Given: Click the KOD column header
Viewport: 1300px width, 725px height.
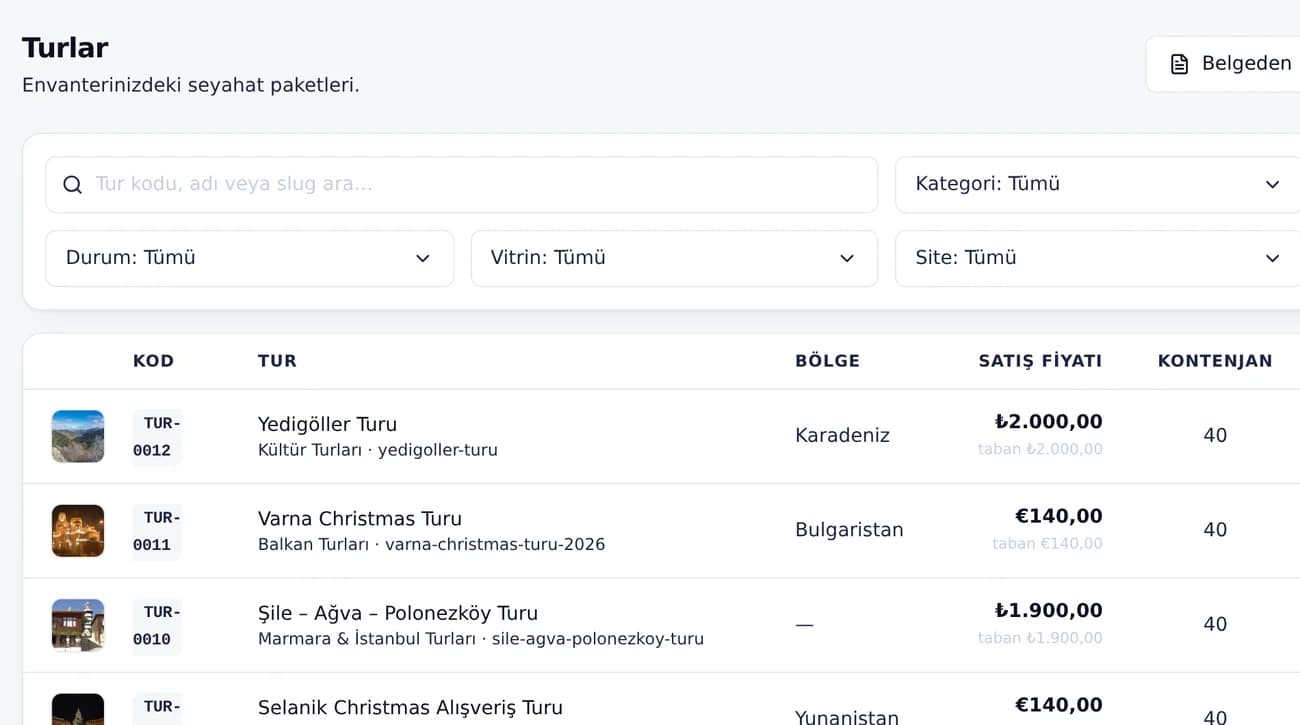Looking at the screenshot, I should tap(153, 361).
